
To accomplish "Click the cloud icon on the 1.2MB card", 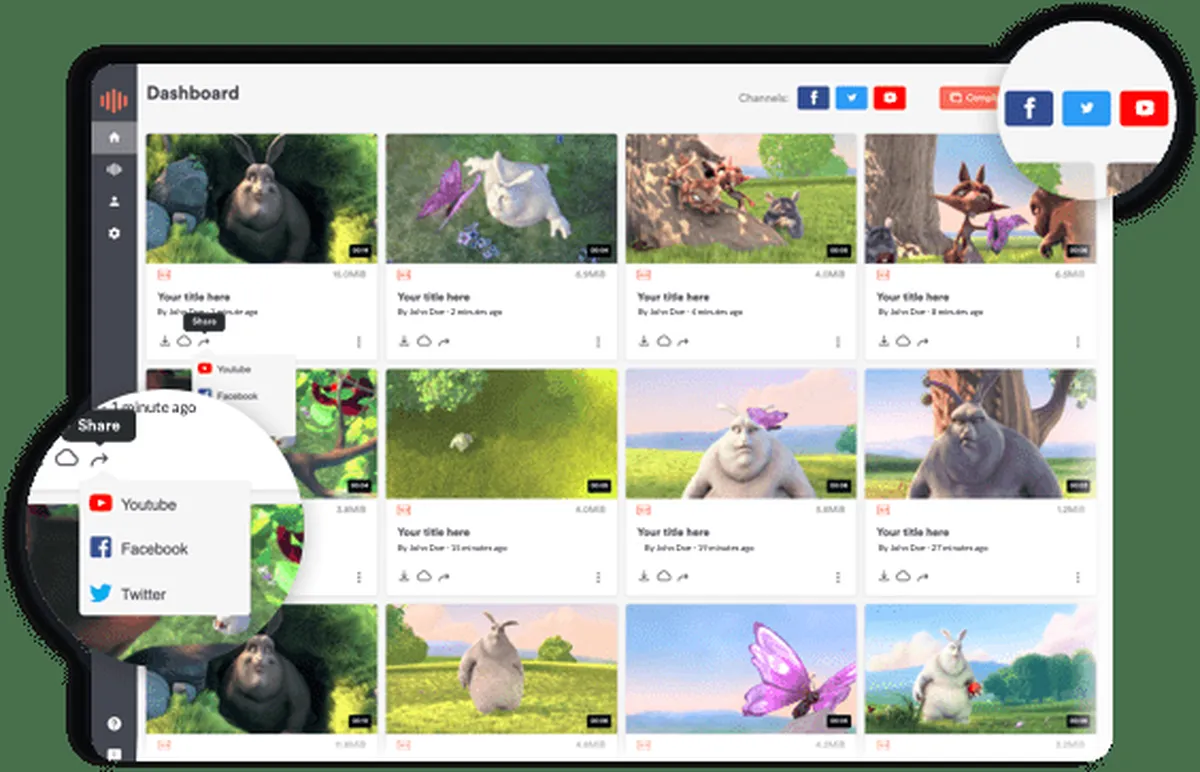I will [x=903, y=576].
